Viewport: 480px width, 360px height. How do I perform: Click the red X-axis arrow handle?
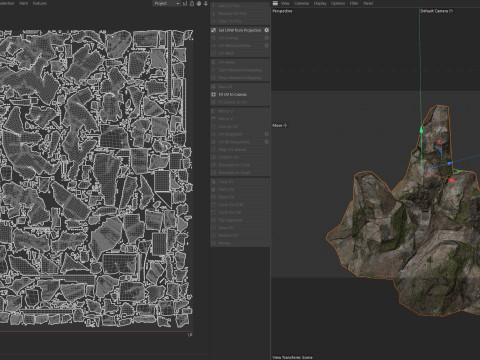click(x=452, y=180)
